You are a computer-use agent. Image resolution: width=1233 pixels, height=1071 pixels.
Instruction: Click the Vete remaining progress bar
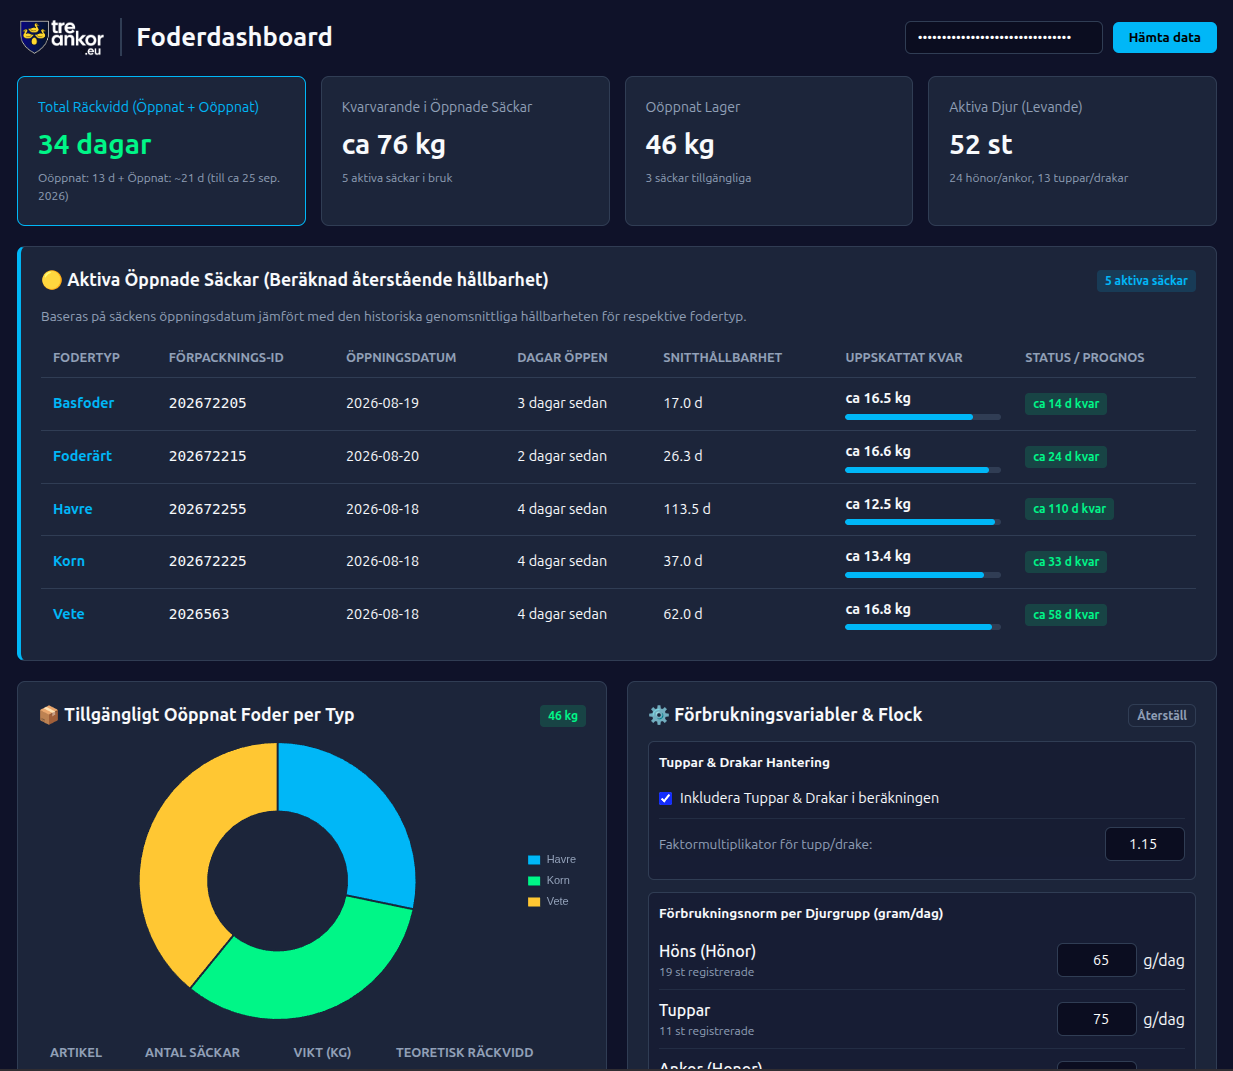[x=923, y=627]
